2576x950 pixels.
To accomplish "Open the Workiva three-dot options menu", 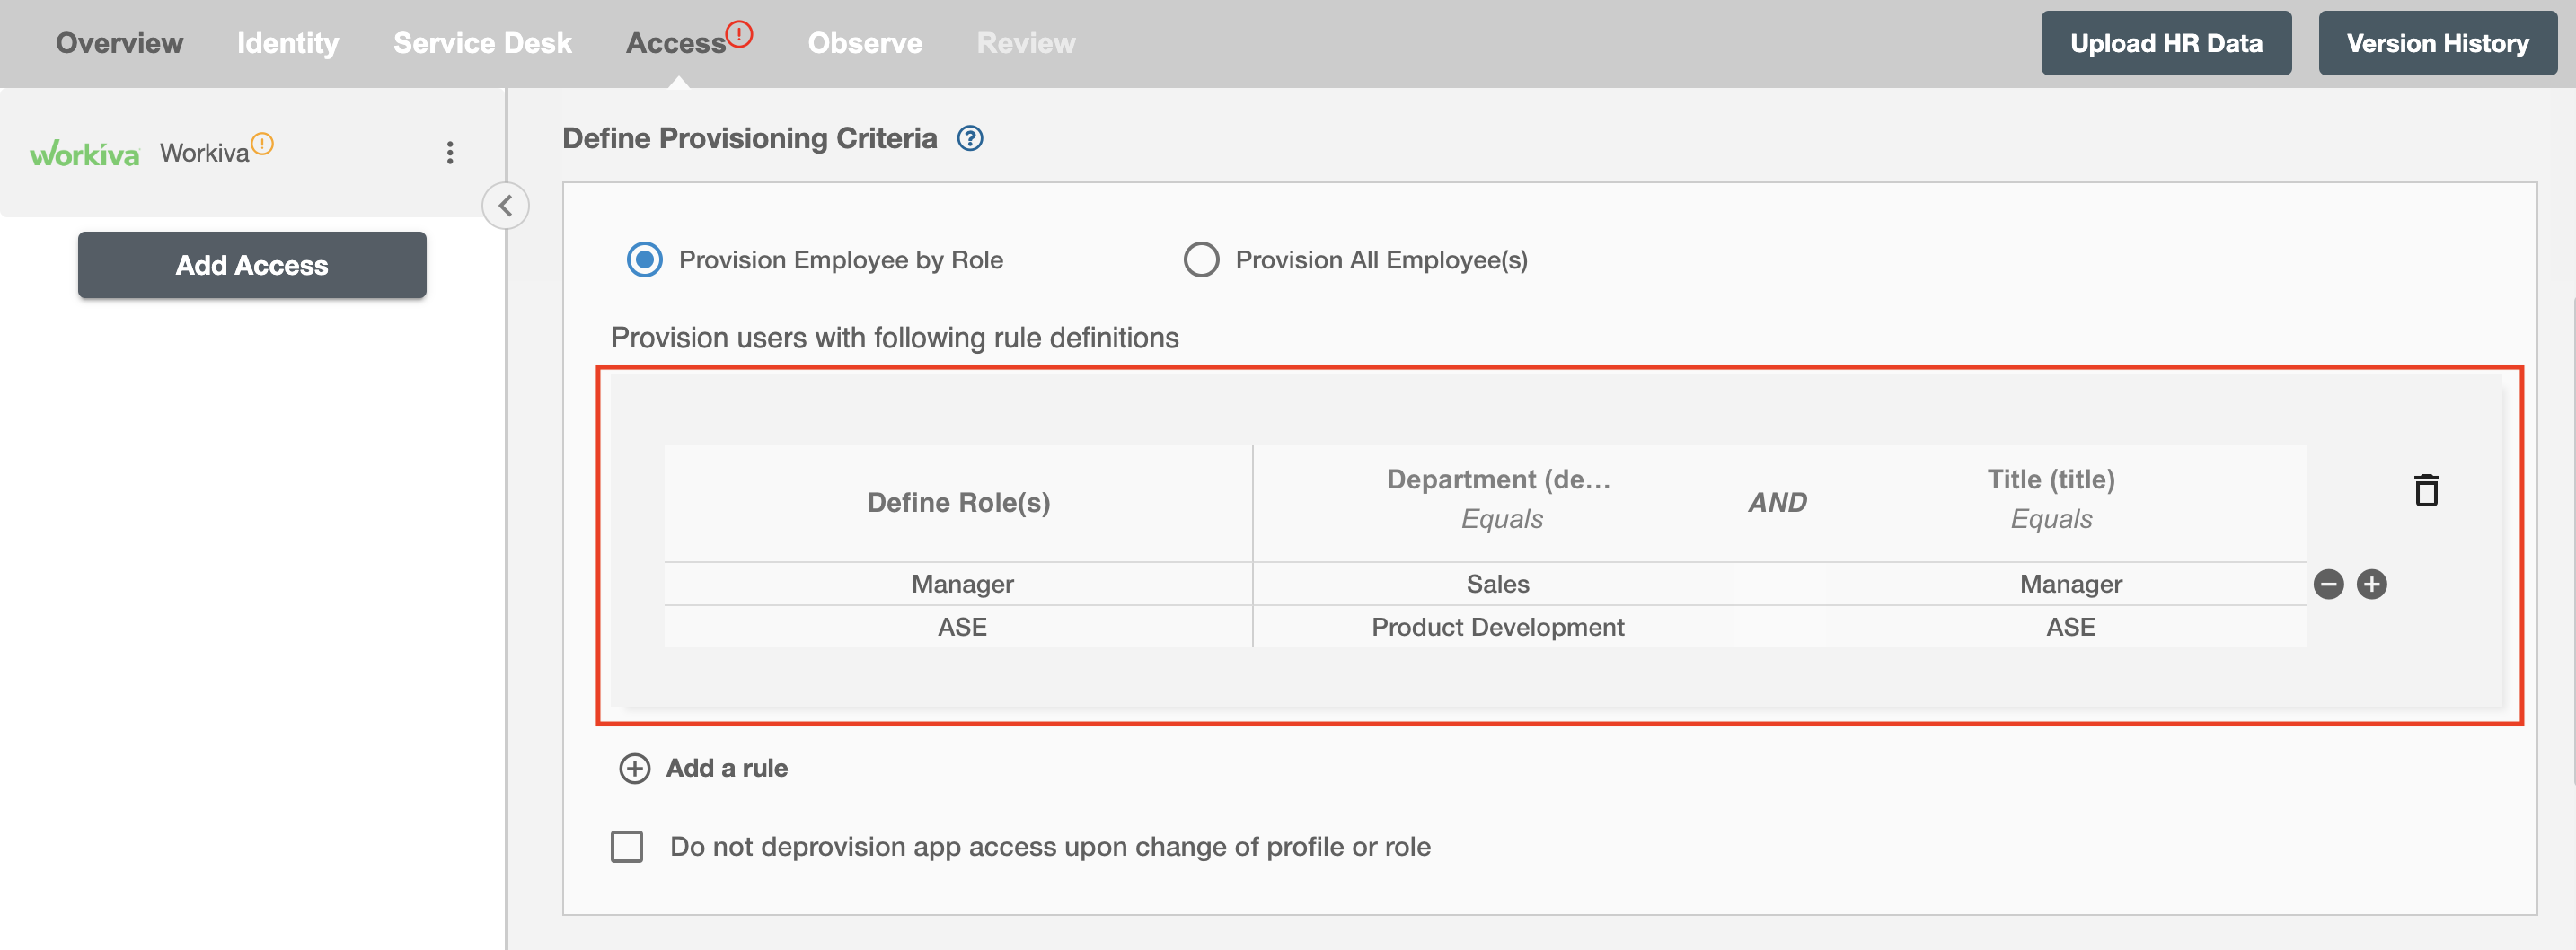I will click(x=450, y=152).
